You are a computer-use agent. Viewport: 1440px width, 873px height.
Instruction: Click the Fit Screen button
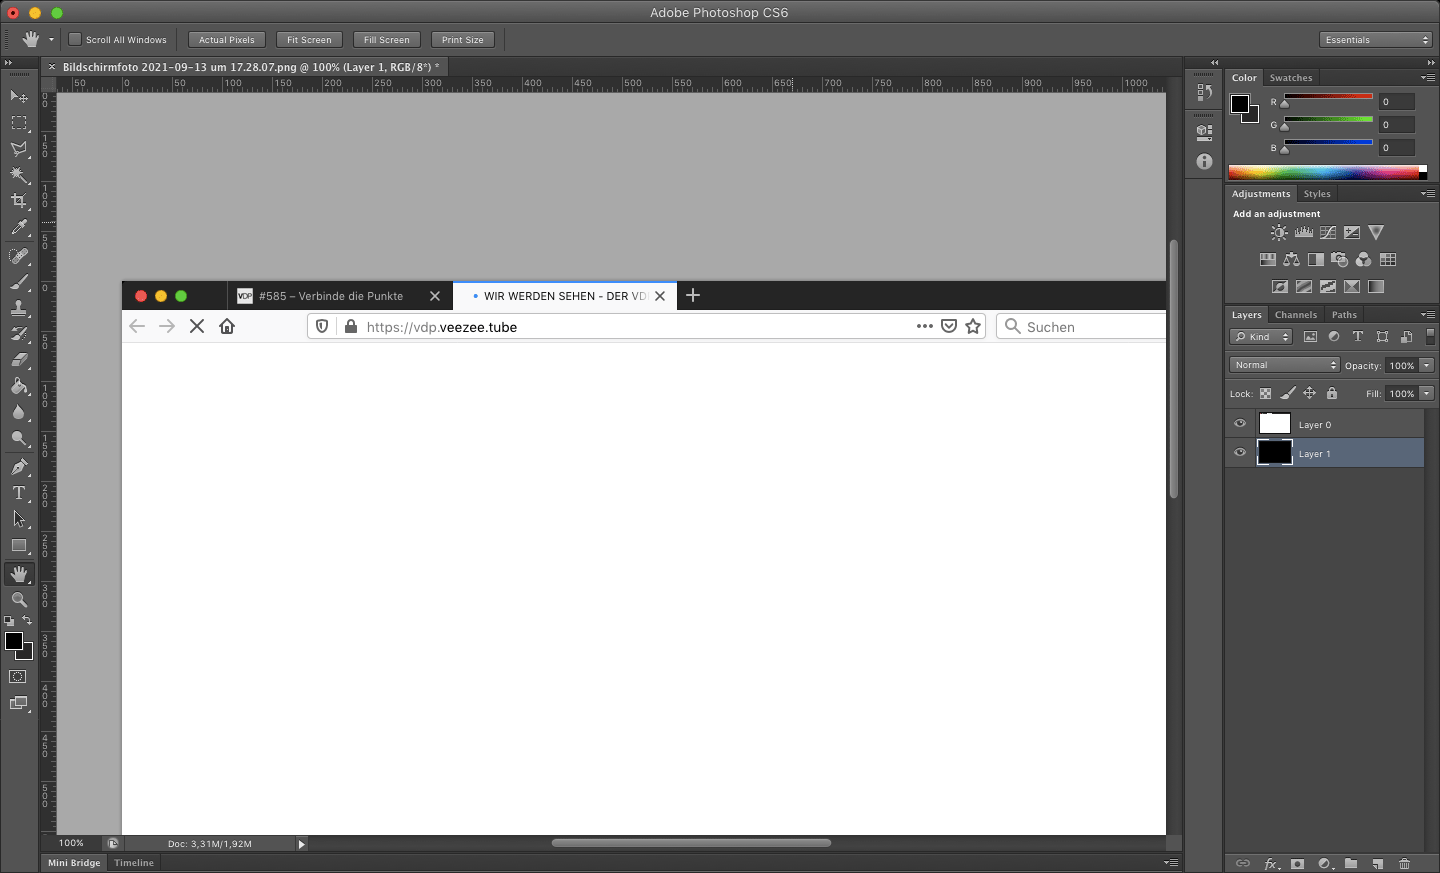pyautogui.click(x=309, y=40)
